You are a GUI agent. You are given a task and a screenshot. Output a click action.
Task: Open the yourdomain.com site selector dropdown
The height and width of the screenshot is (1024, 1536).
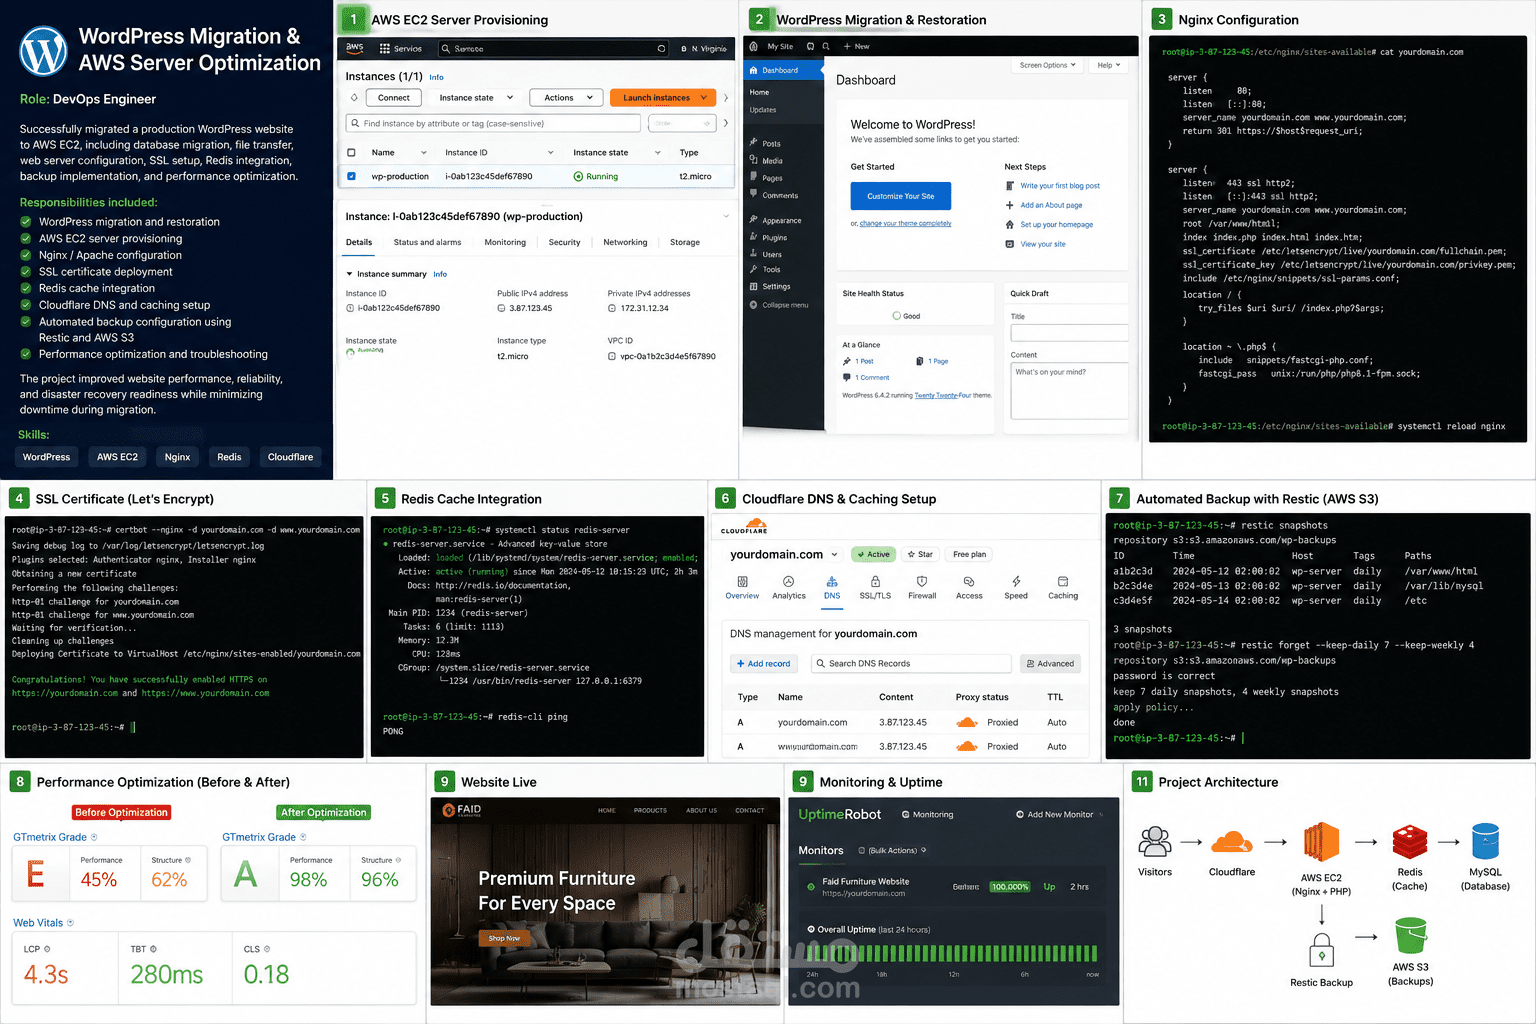[x=833, y=555]
